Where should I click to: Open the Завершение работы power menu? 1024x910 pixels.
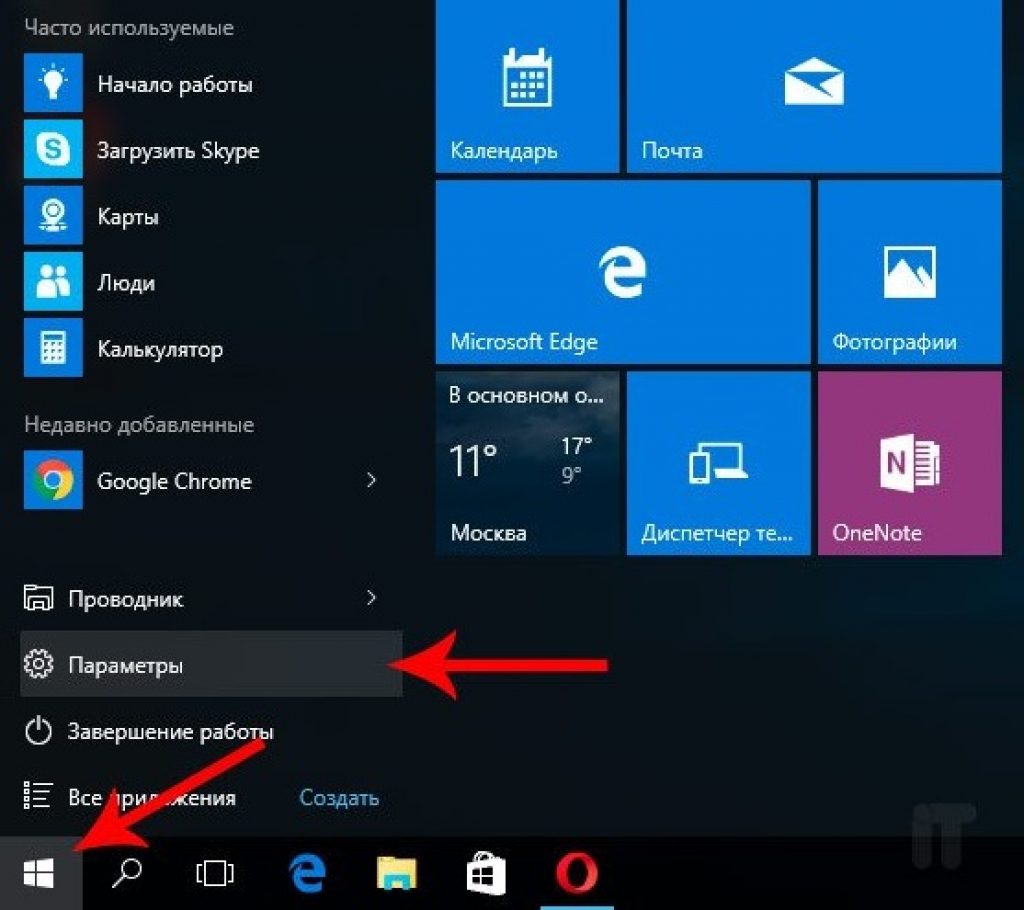point(212,730)
